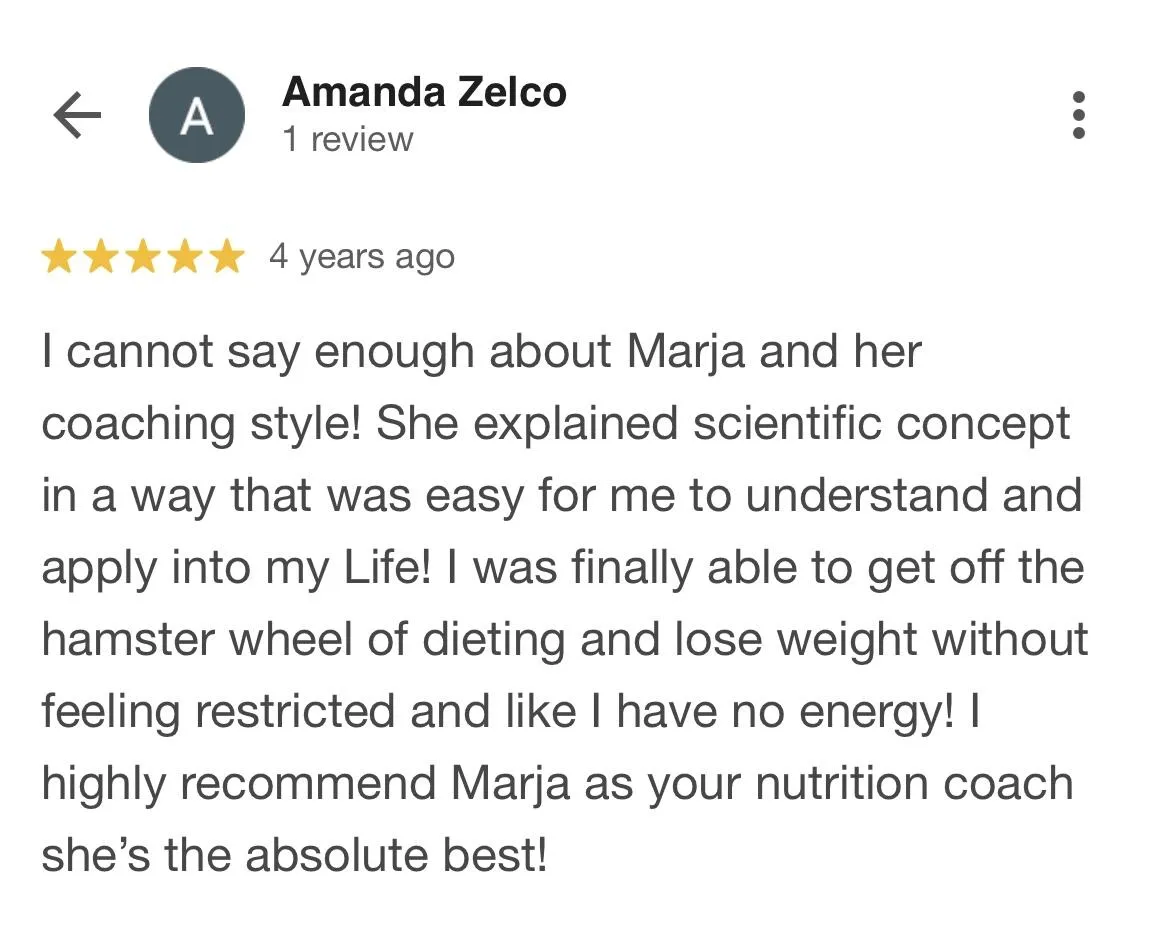Click the fourth gold rating star
1163x939 pixels.
pos(185,258)
